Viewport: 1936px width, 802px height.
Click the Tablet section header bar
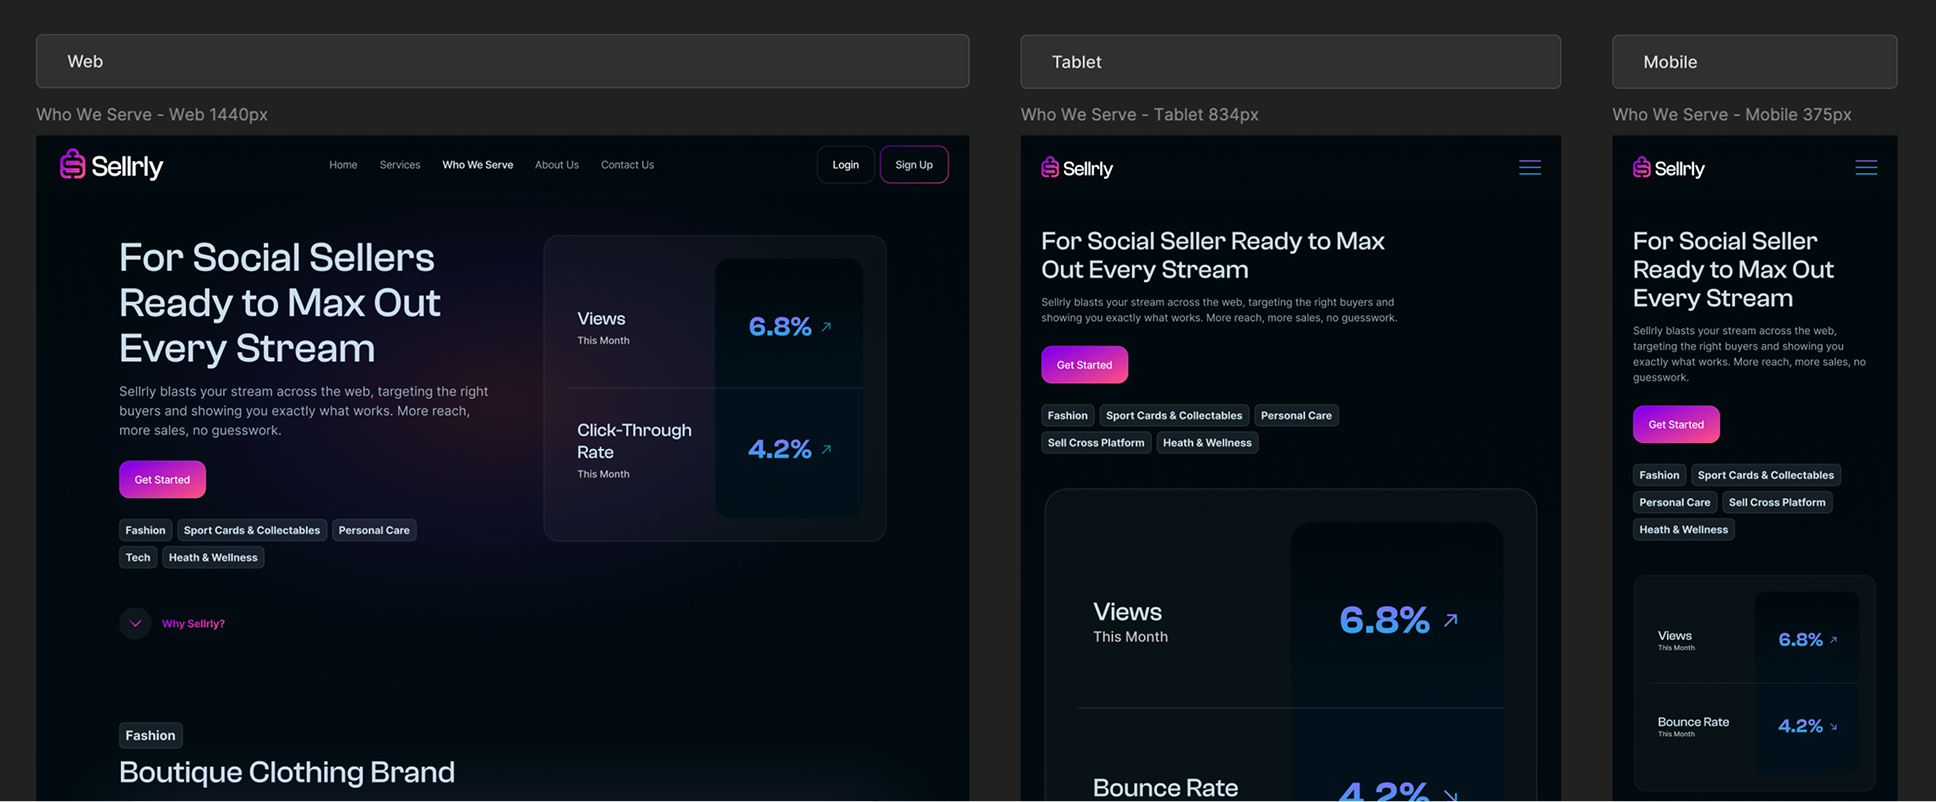(x=1291, y=61)
